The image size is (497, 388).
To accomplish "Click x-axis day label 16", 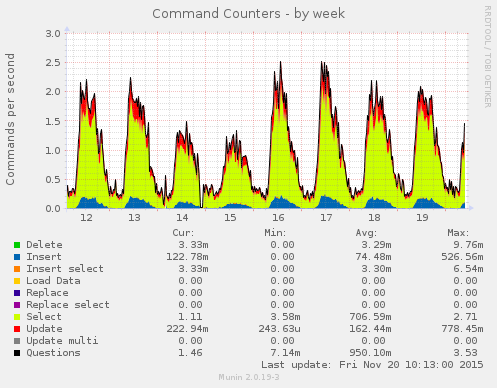I will [278, 218].
